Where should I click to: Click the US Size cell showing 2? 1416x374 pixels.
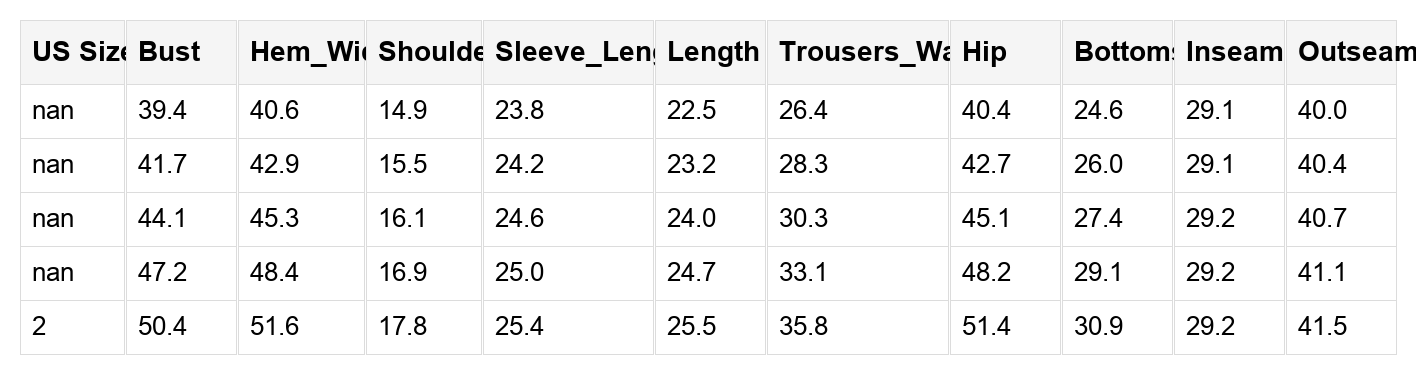(73, 327)
